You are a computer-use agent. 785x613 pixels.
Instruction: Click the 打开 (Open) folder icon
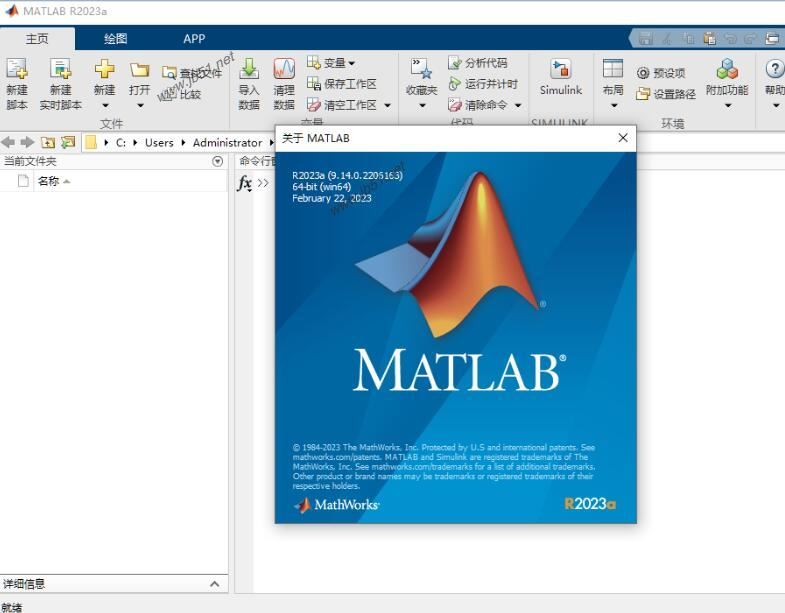coord(140,70)
